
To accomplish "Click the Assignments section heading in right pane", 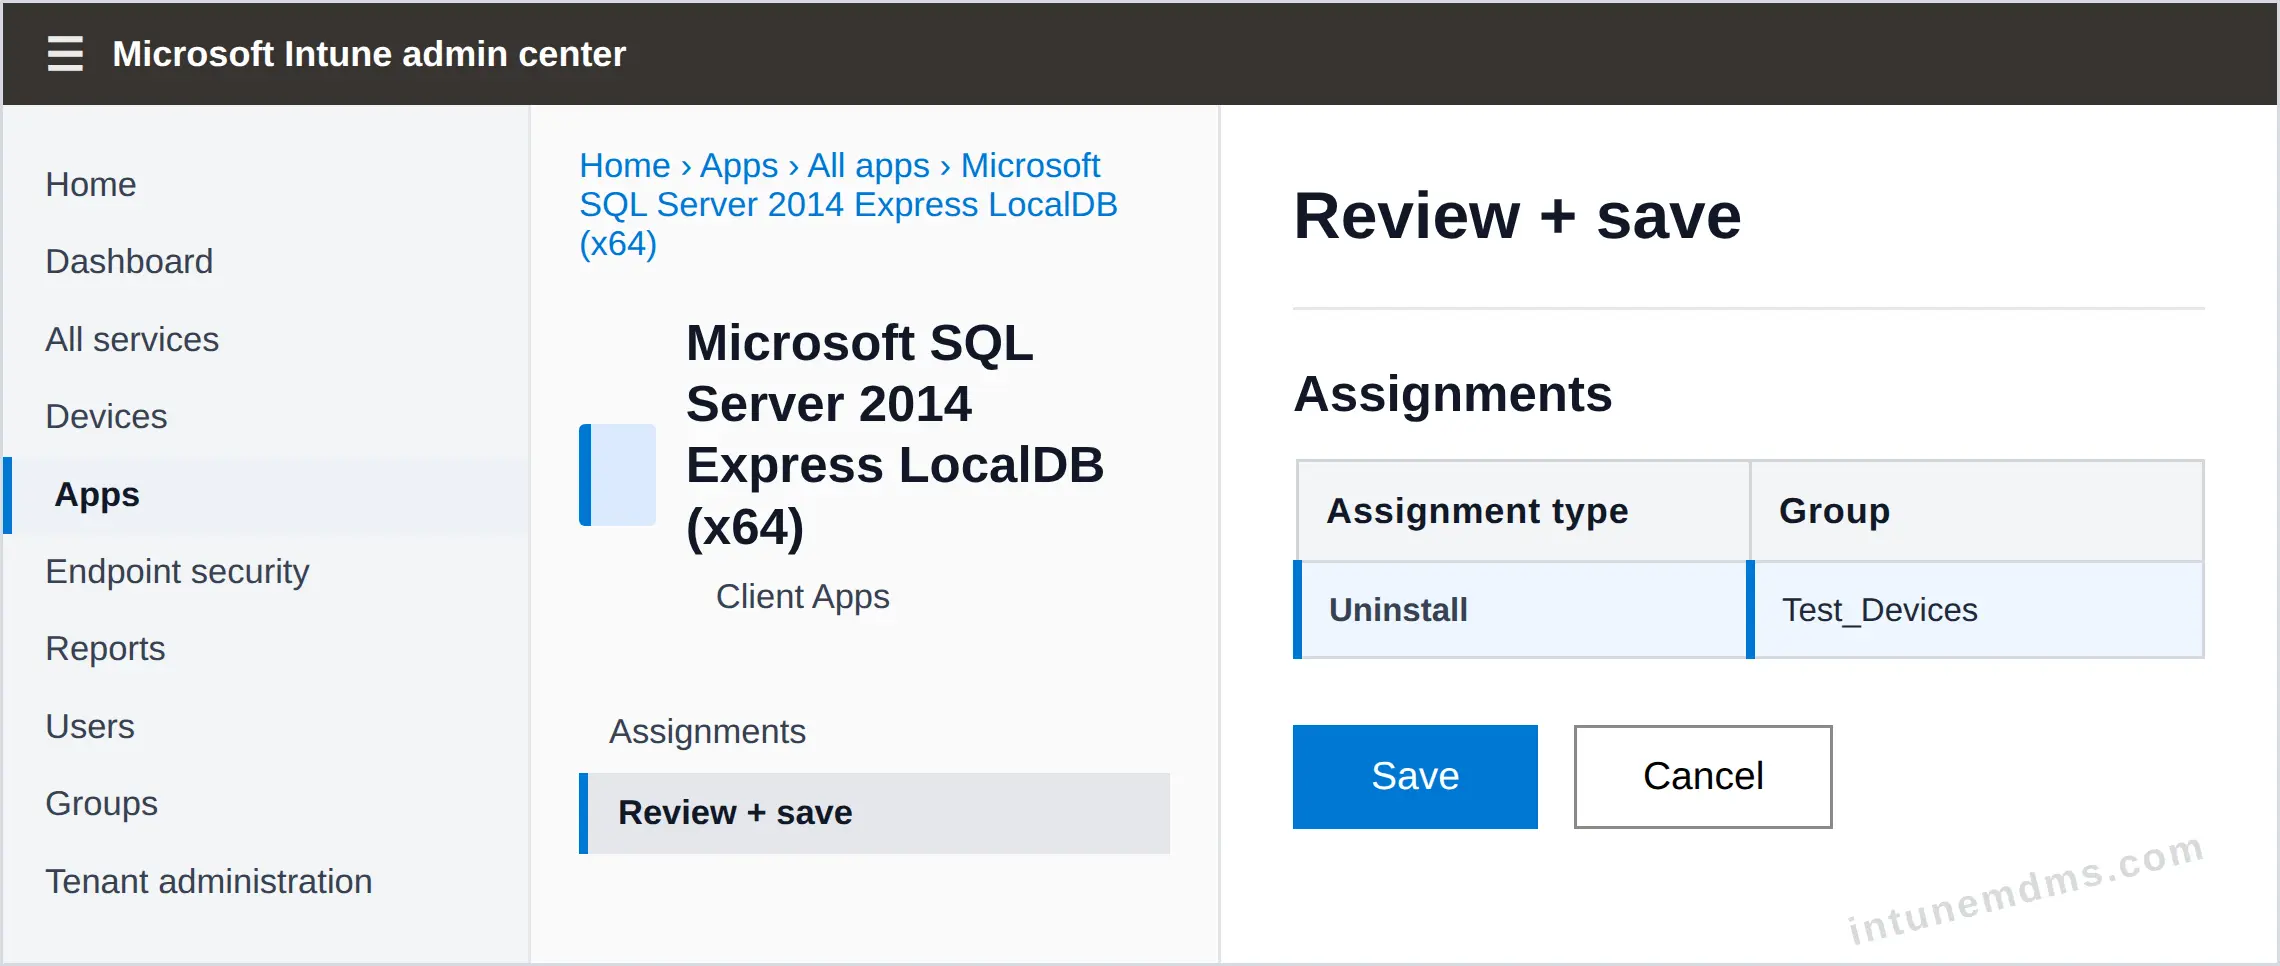I will [x=1453, y=393].
